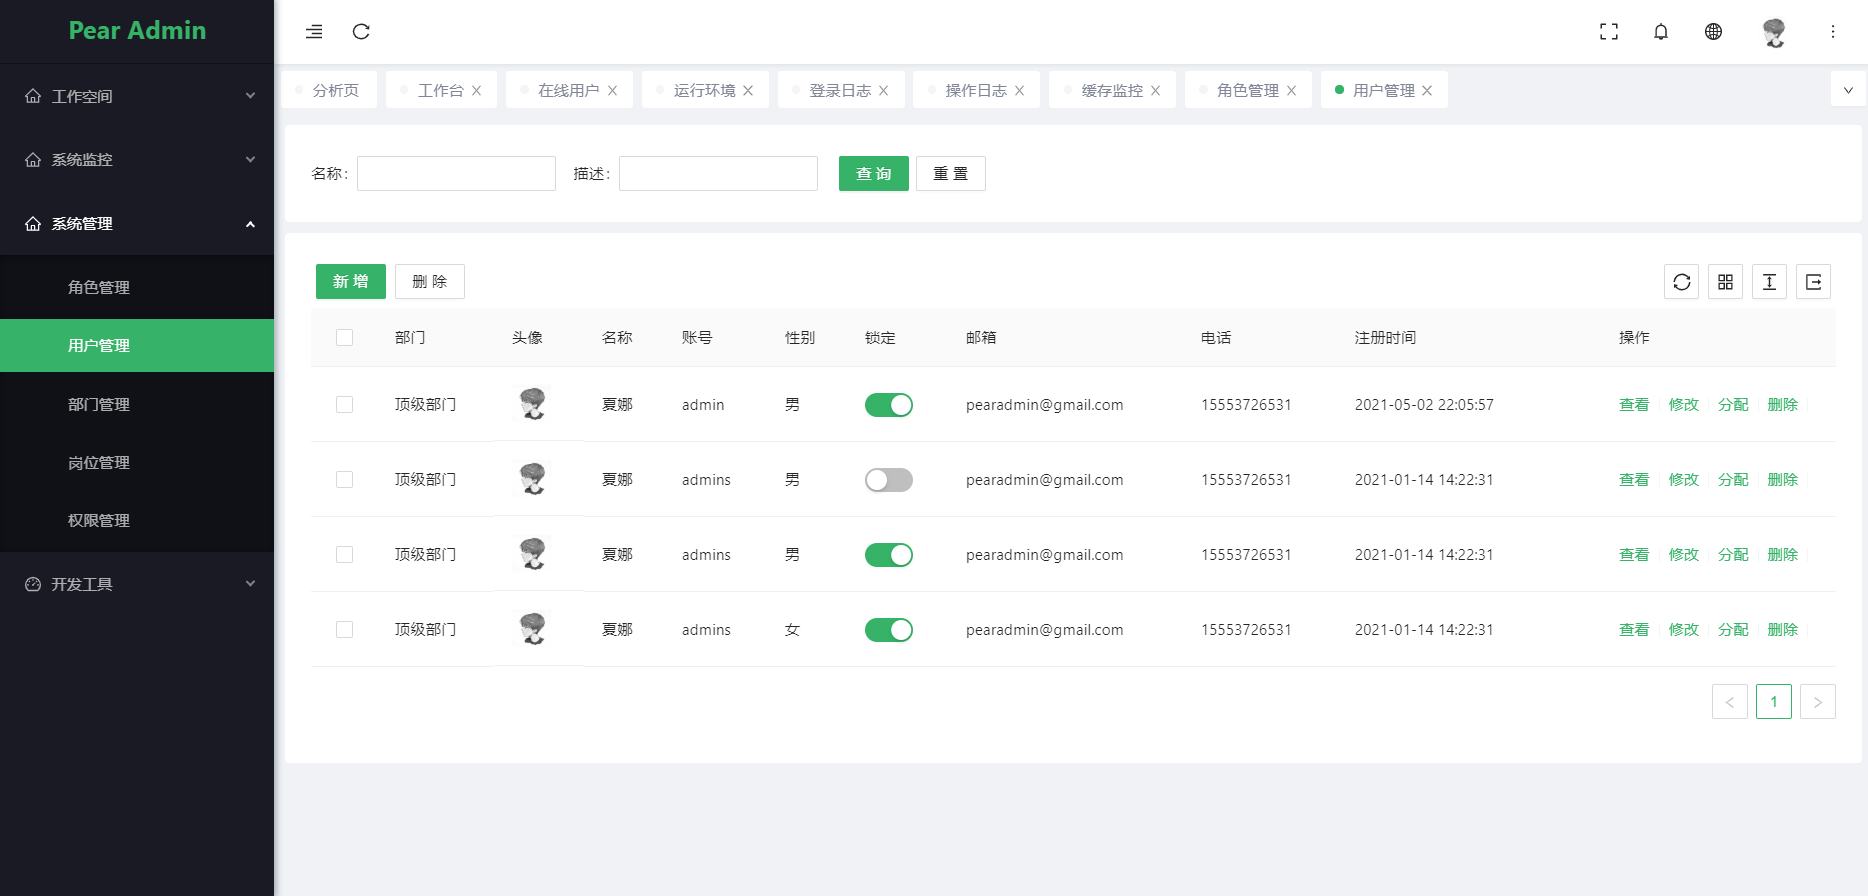Focus the 名称 search input field
The width and height of the screenshot is (1868, 896).
456,174
